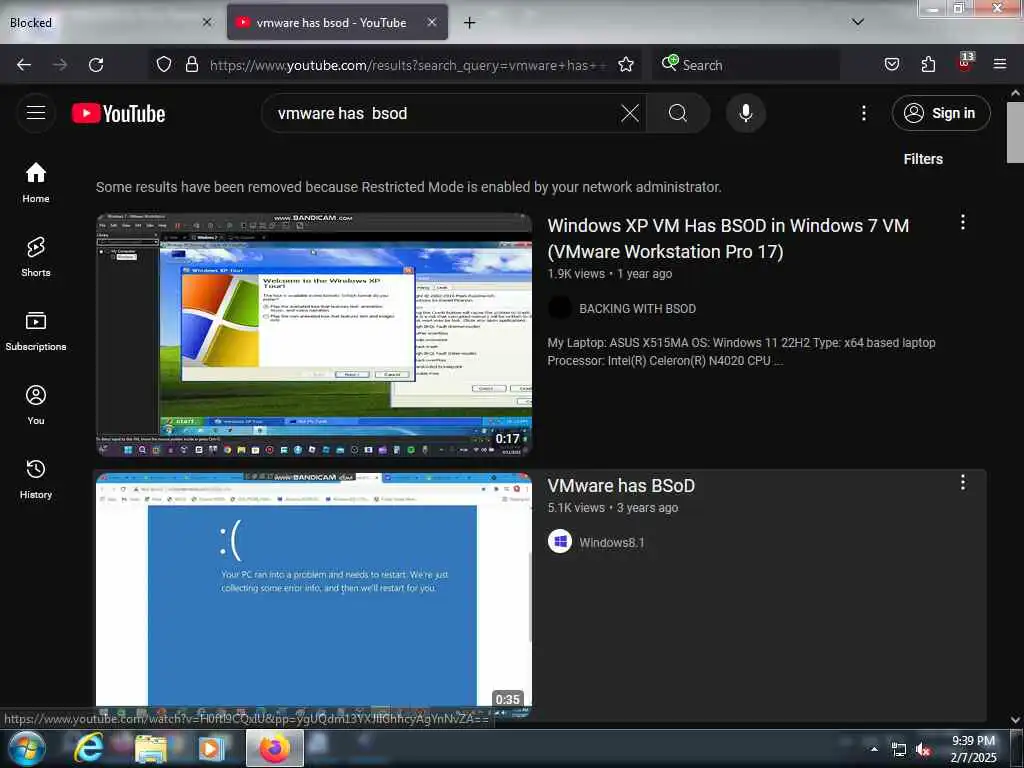1024x768 pixels.
Task: Open the Firefox hamburger application menu
Action: [999, 64]
